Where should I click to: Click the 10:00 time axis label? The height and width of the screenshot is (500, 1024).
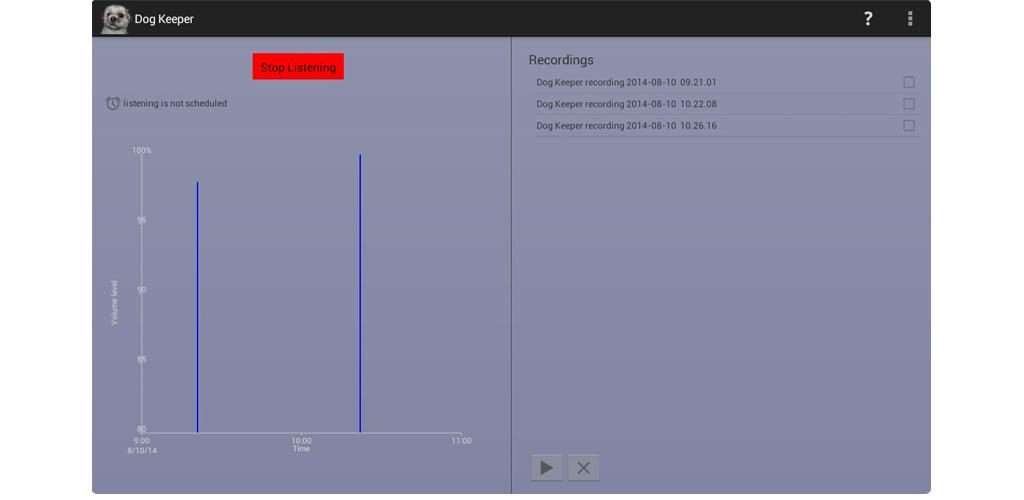301,441
